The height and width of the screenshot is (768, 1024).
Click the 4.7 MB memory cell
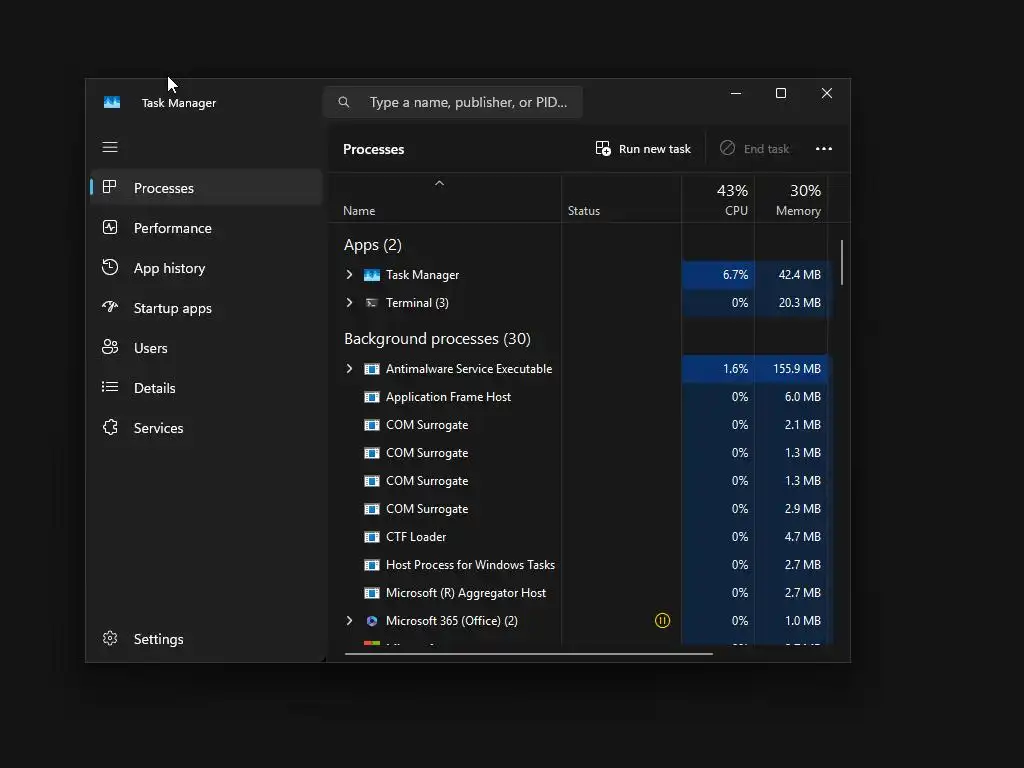(x=792, y=537)
